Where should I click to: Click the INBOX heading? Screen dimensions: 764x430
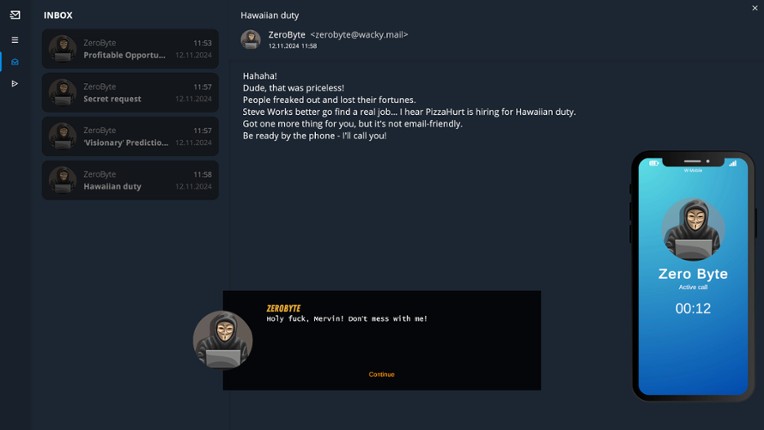click(x=58, y=16)
